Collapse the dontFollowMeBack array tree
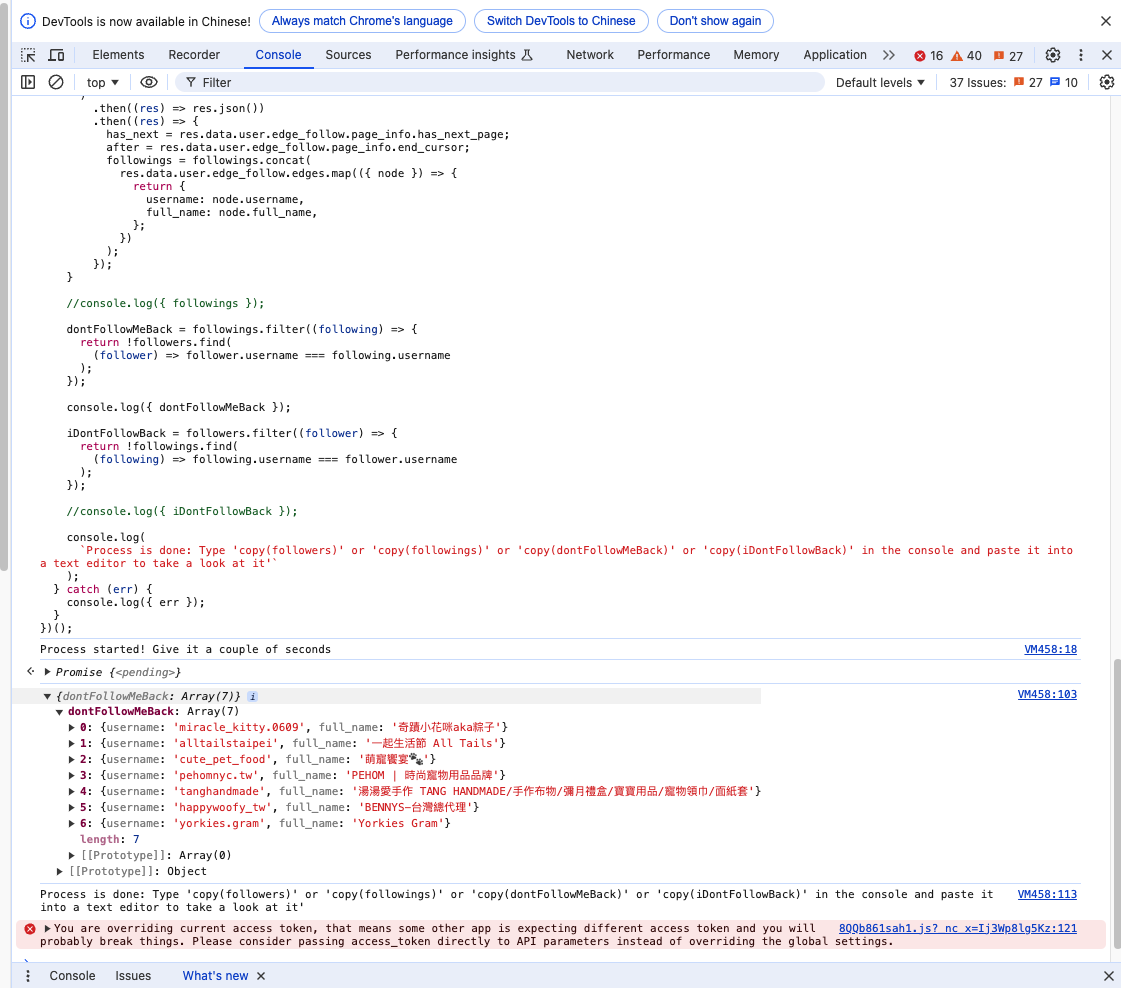 [60, 711]
